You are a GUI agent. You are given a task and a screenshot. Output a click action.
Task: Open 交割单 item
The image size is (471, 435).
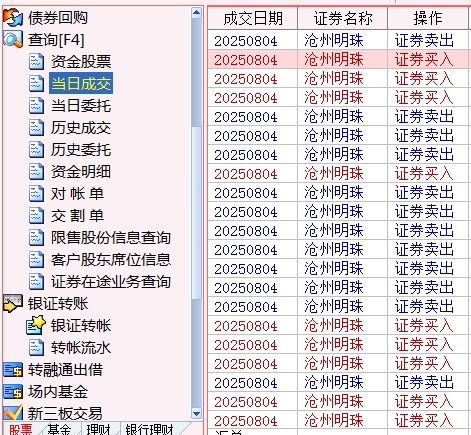(77, 216)
